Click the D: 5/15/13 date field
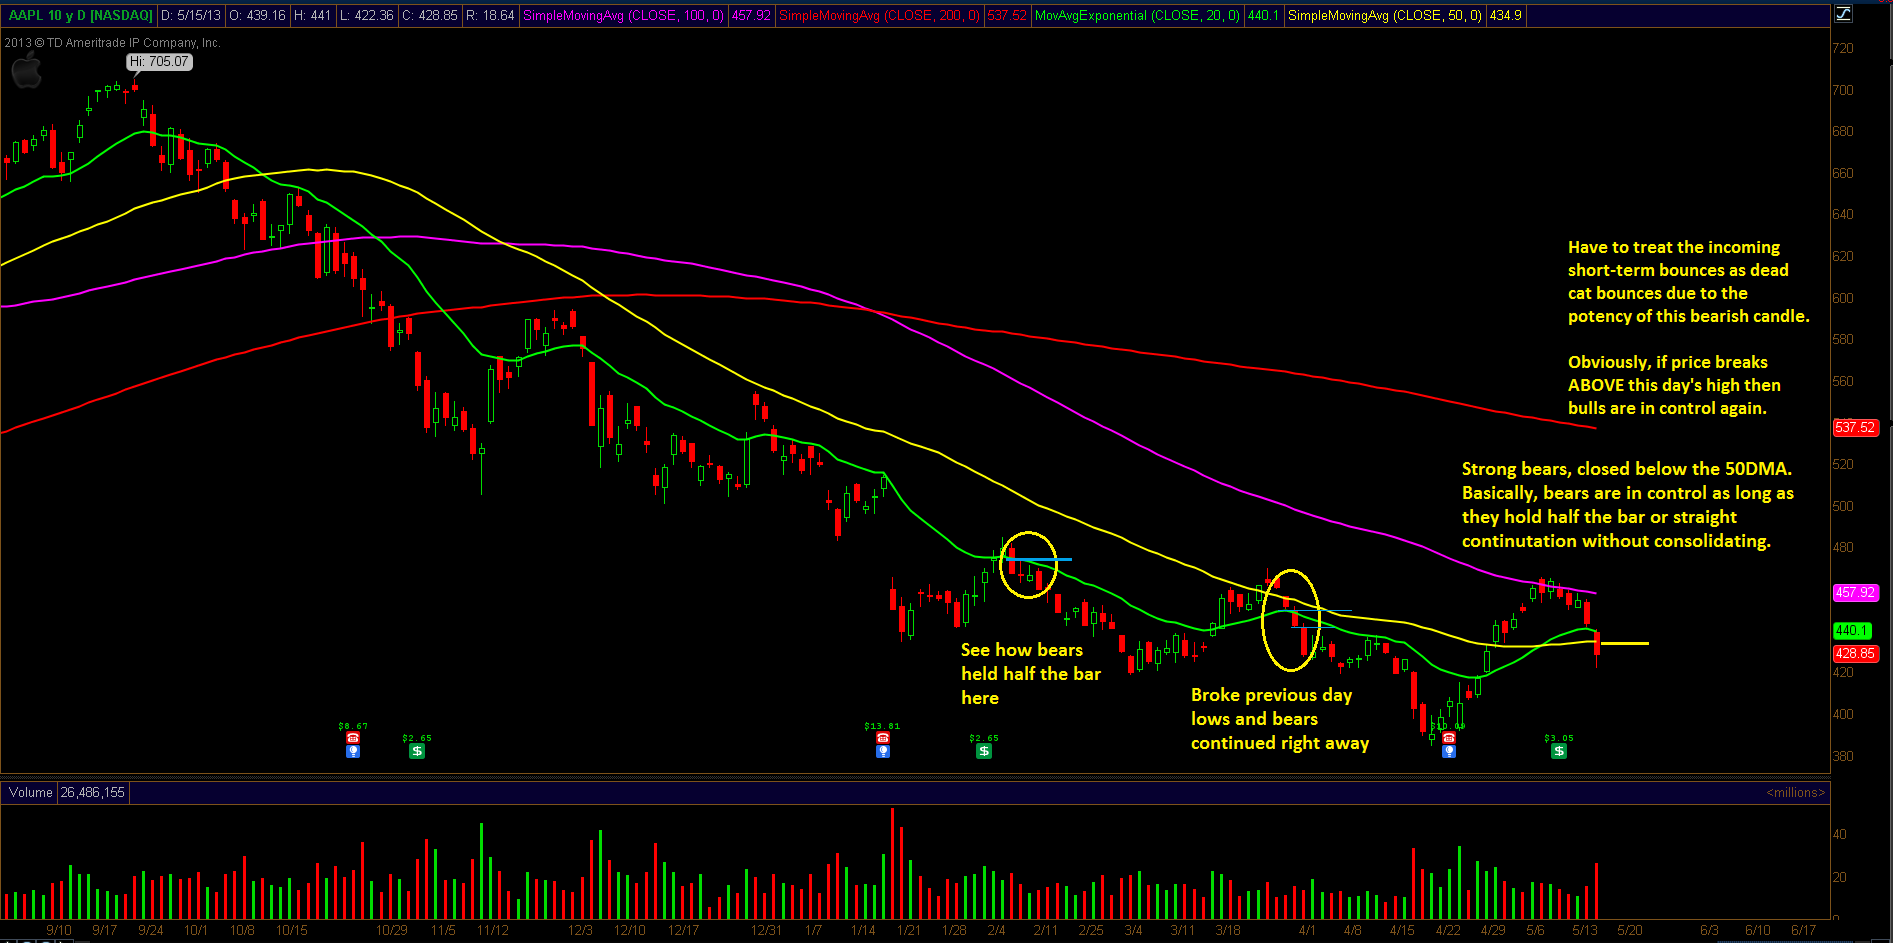Image resolution: width=1893 pixels, height=943 pixels. [x=191, y=15]
